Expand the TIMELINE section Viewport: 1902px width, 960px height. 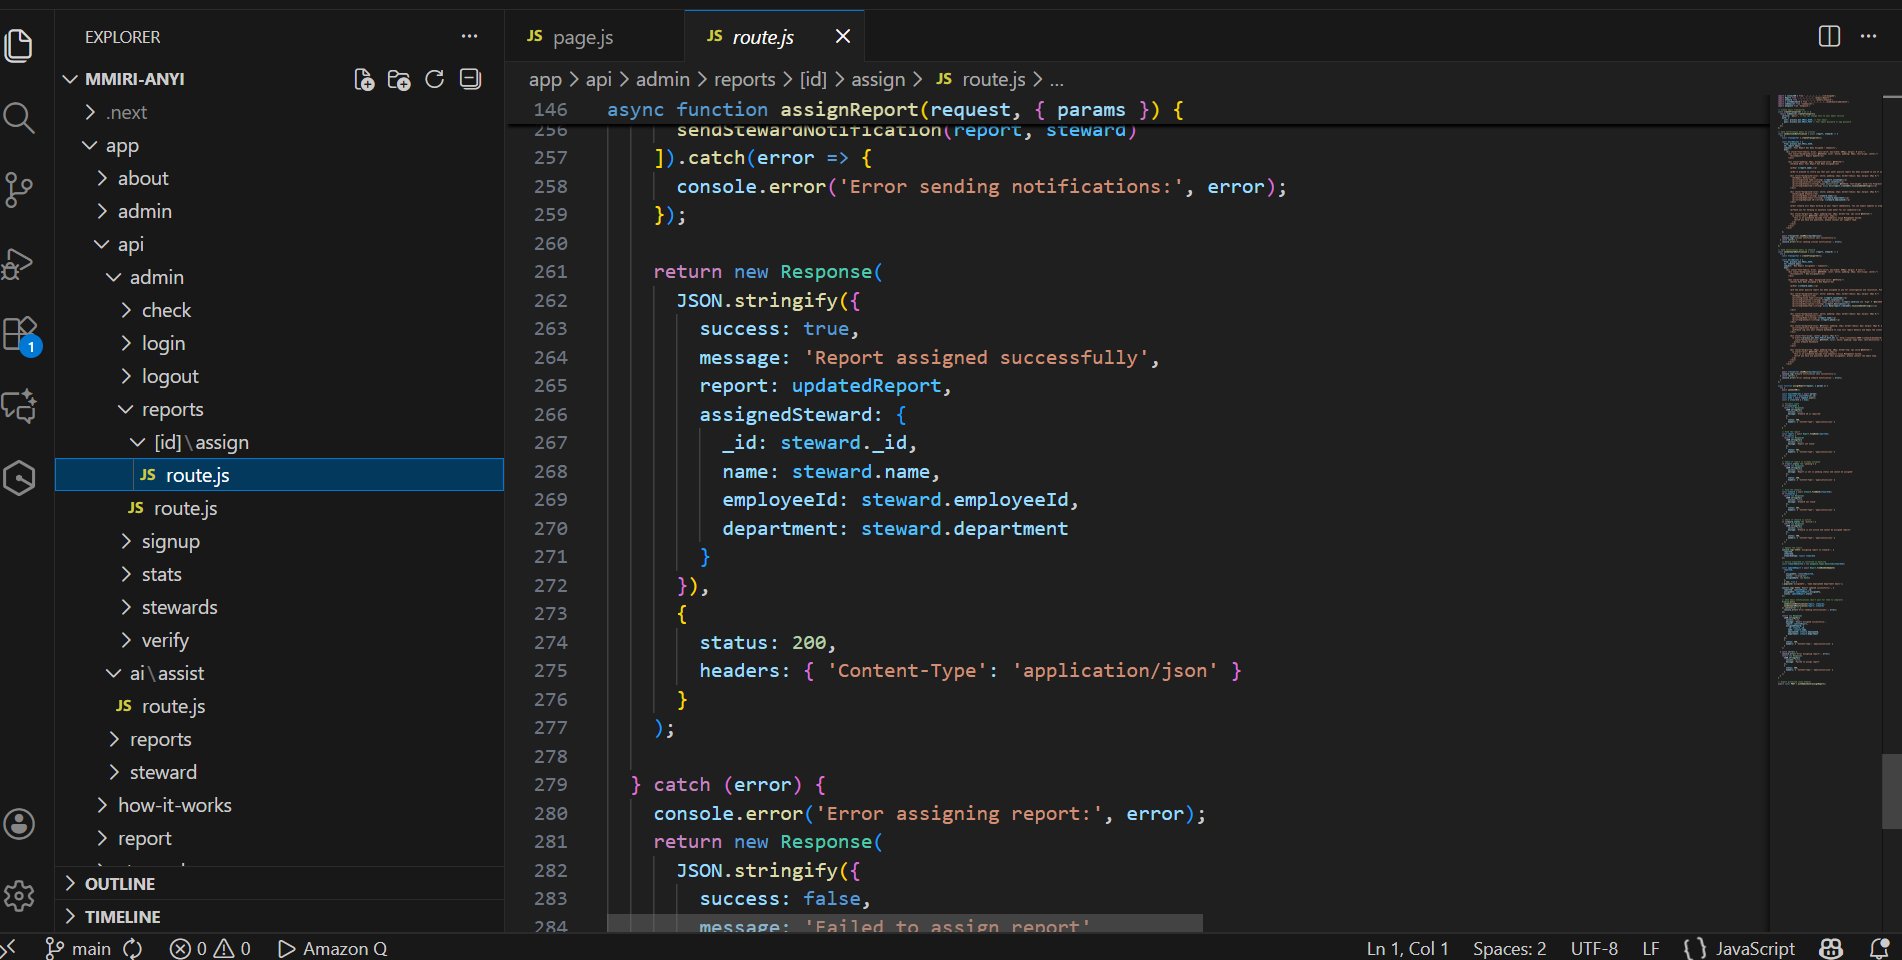coord(122,917)
